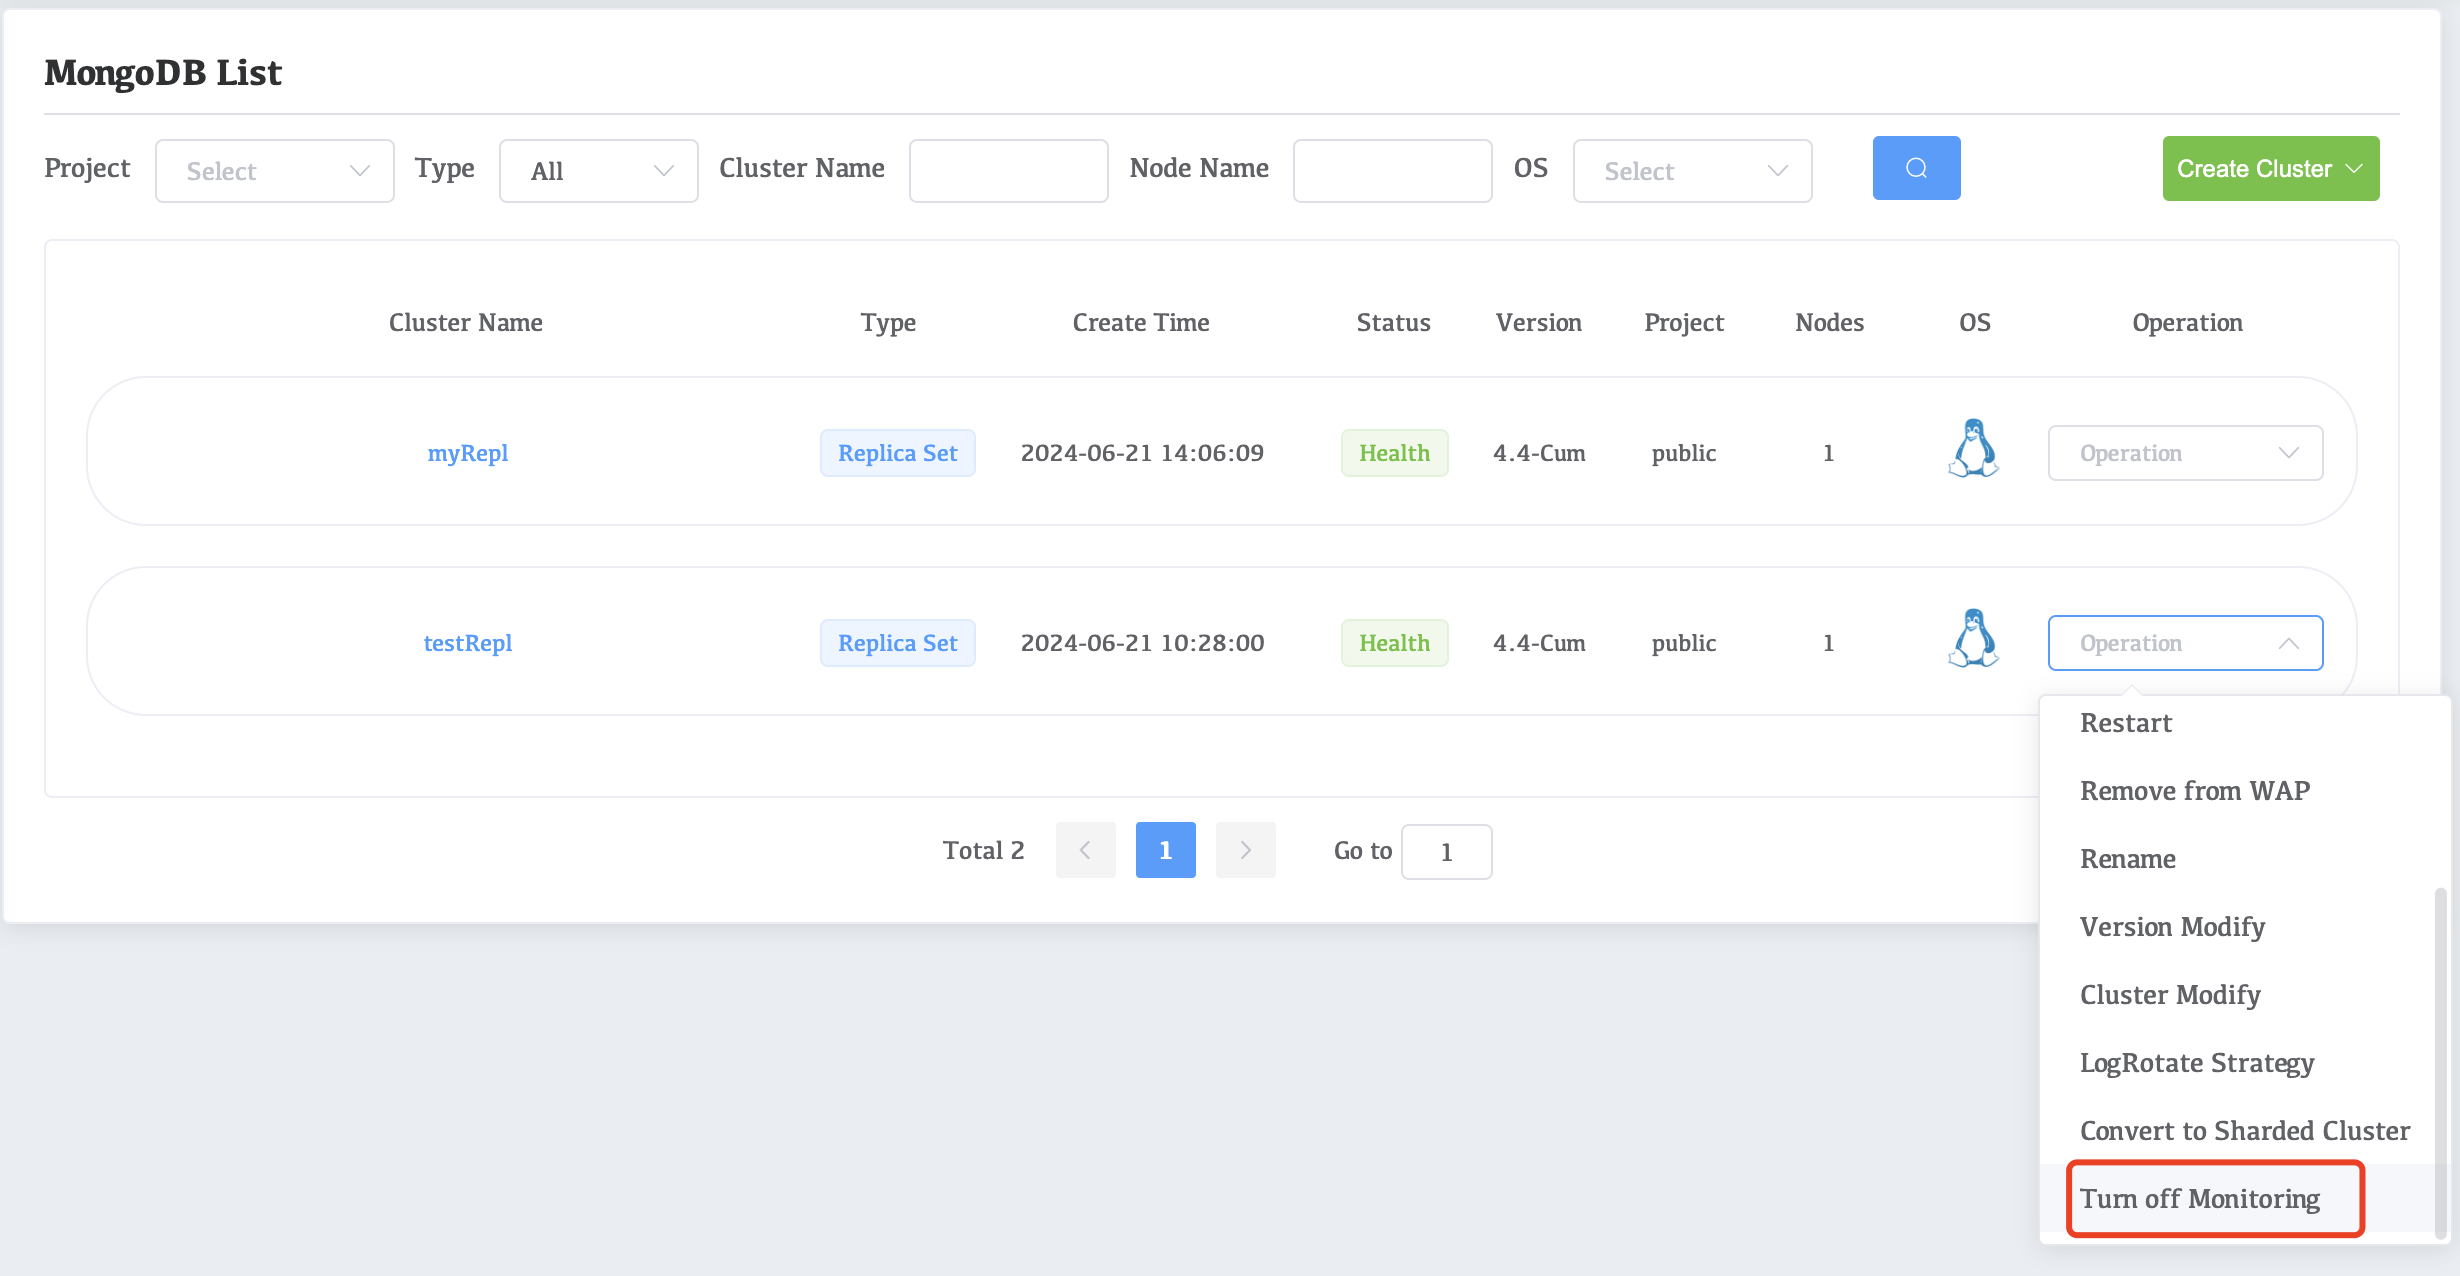This screenshot has width=2460, height=1276.
Task: Go to the next page arrow
Action: point(1245,850)
